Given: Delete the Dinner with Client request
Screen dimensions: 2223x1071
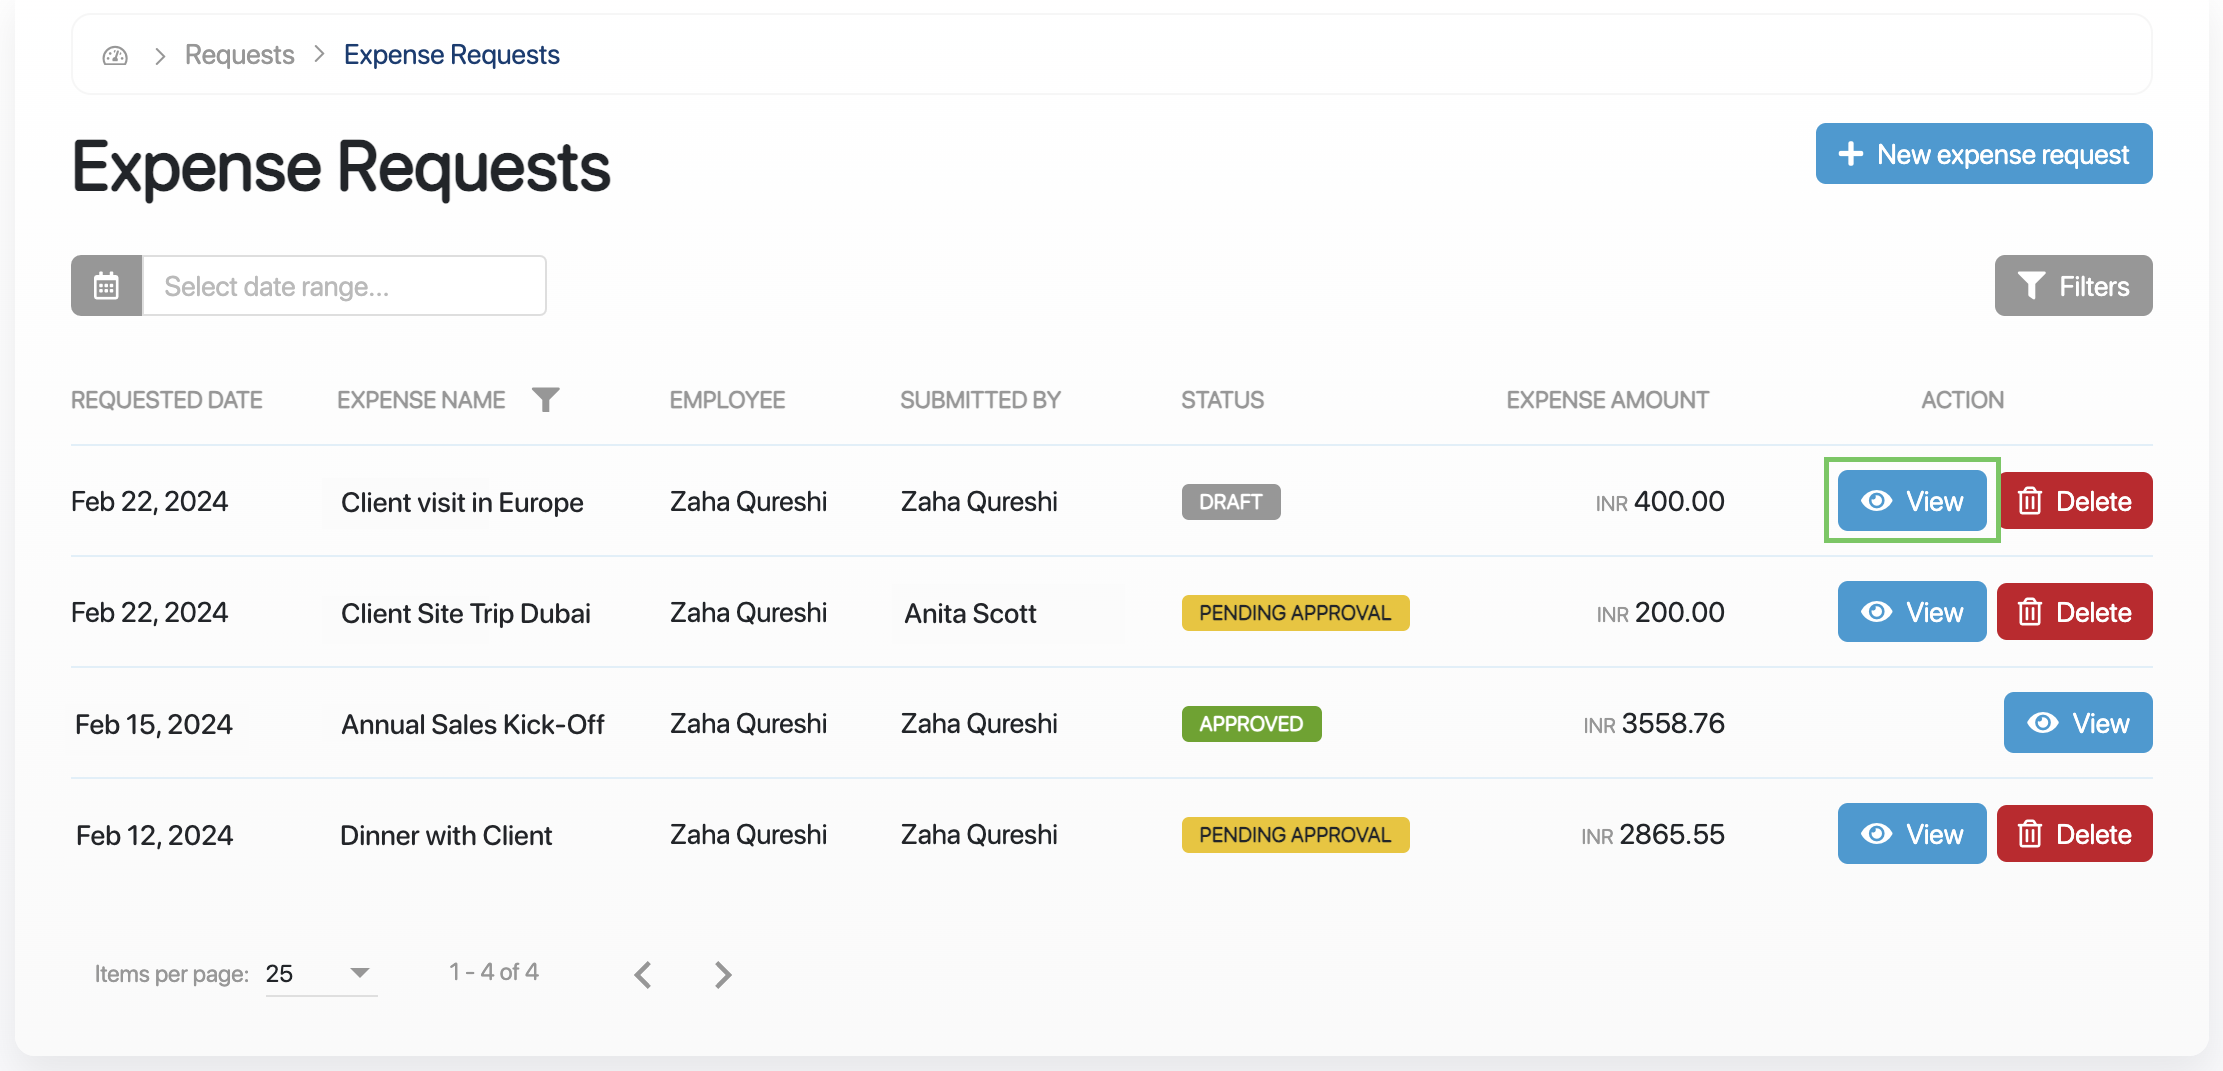Looking at the screenshot, I should (x=2074, y=834).
